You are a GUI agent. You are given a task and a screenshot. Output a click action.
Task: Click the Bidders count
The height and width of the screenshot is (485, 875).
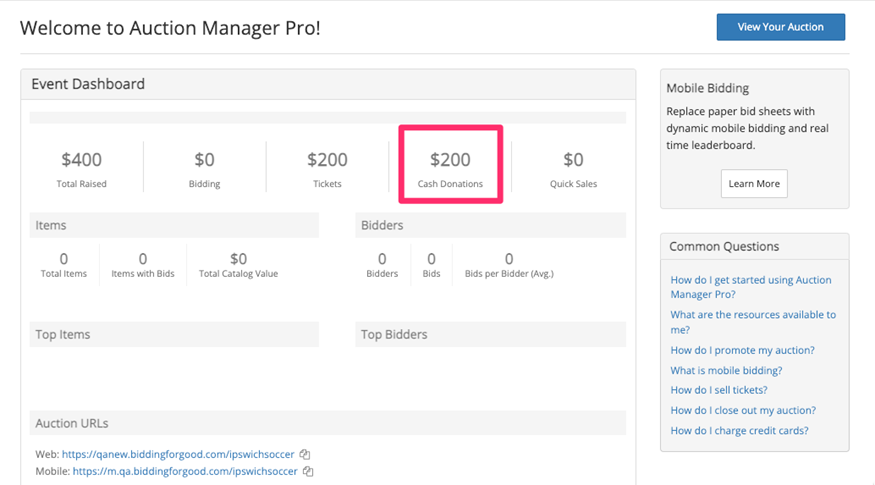pos(382,259)
